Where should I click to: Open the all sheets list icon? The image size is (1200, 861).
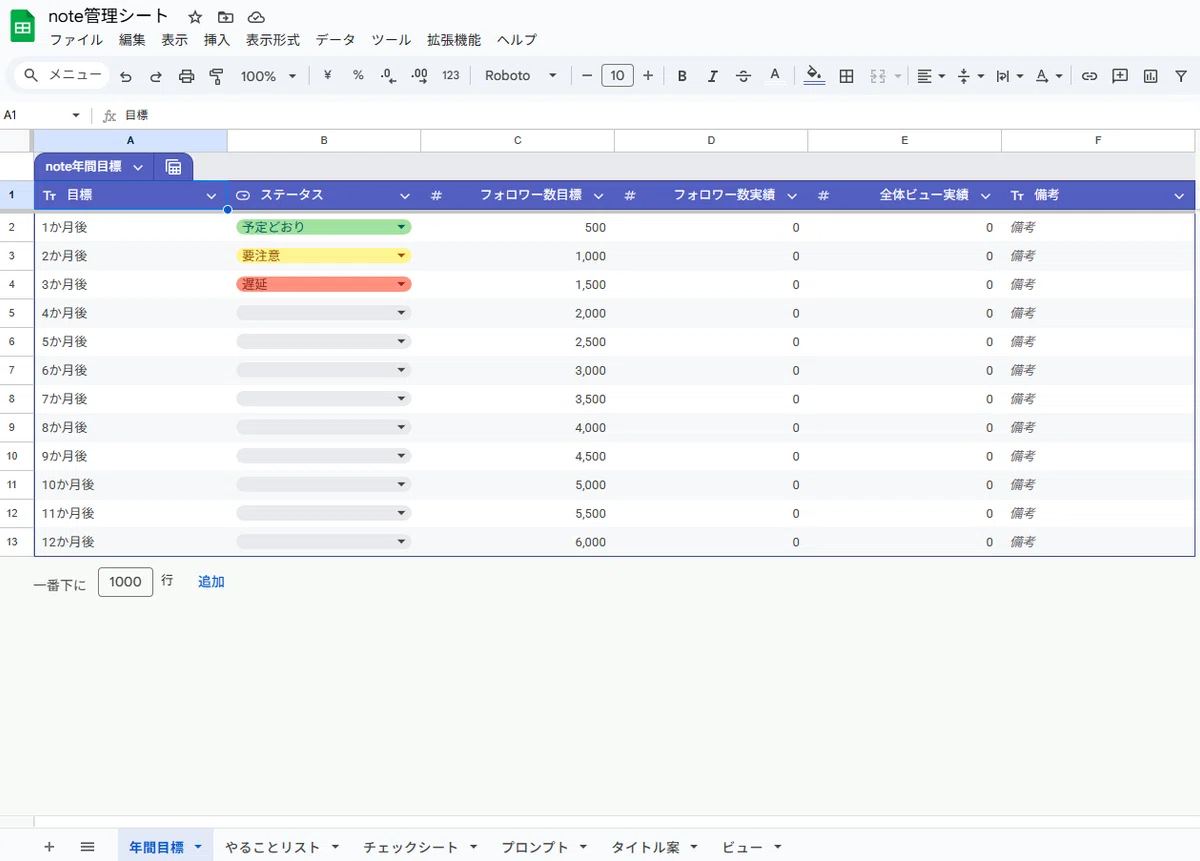tap(87, 847)
